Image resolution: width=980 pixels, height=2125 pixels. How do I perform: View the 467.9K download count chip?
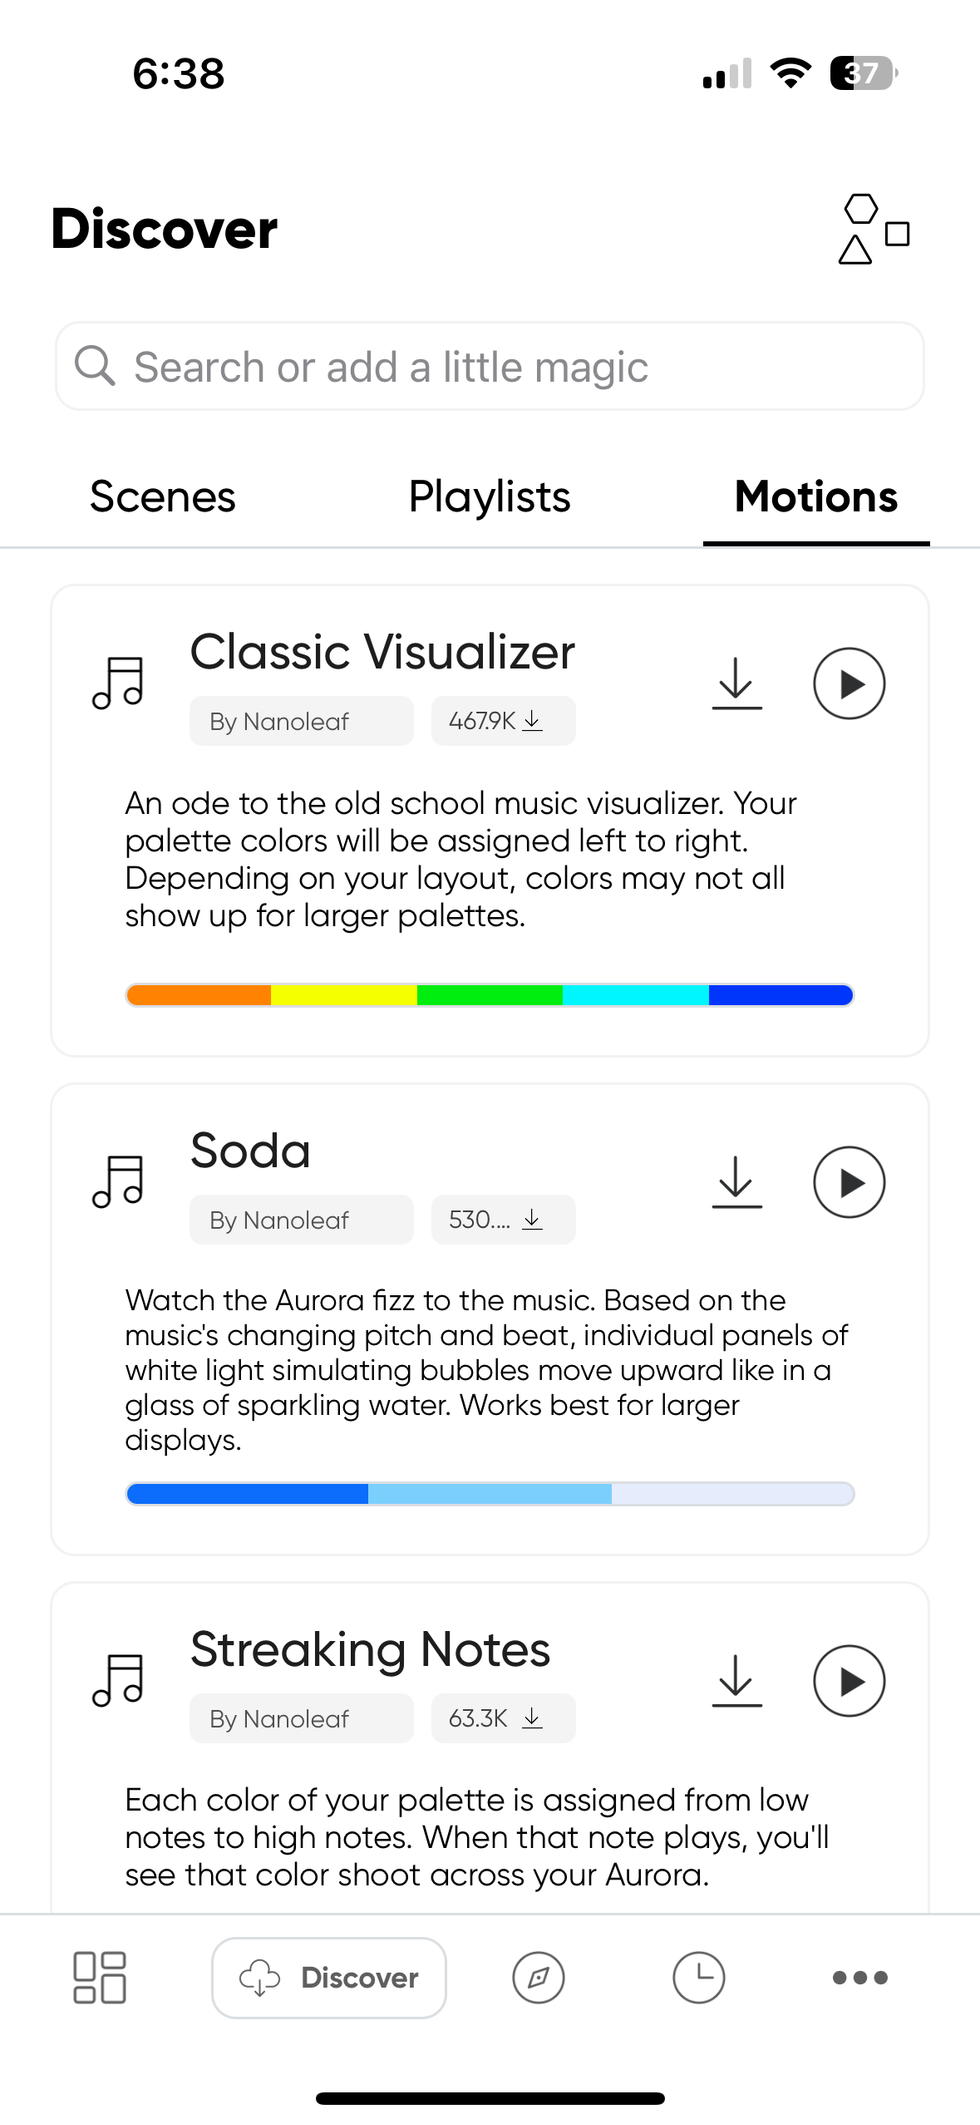[503, 720]
